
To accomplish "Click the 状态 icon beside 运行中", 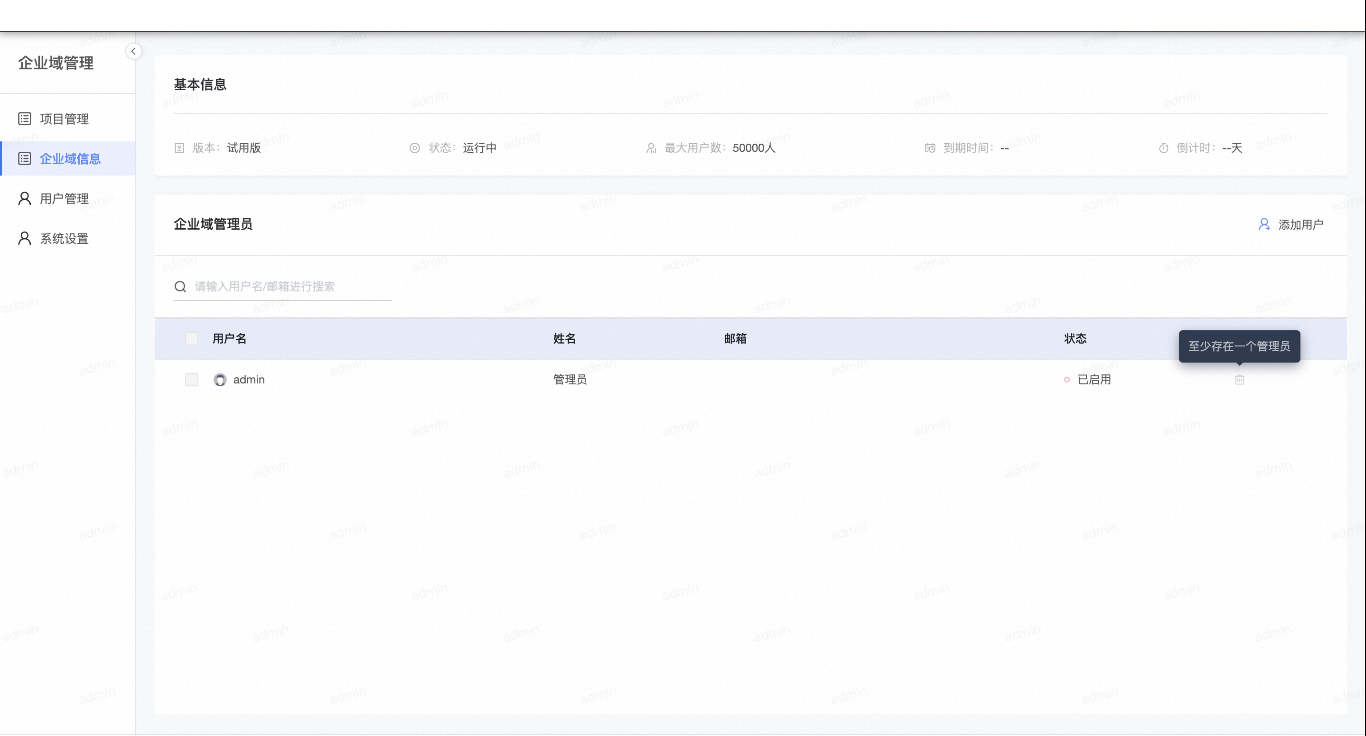I will coord(415,148).
